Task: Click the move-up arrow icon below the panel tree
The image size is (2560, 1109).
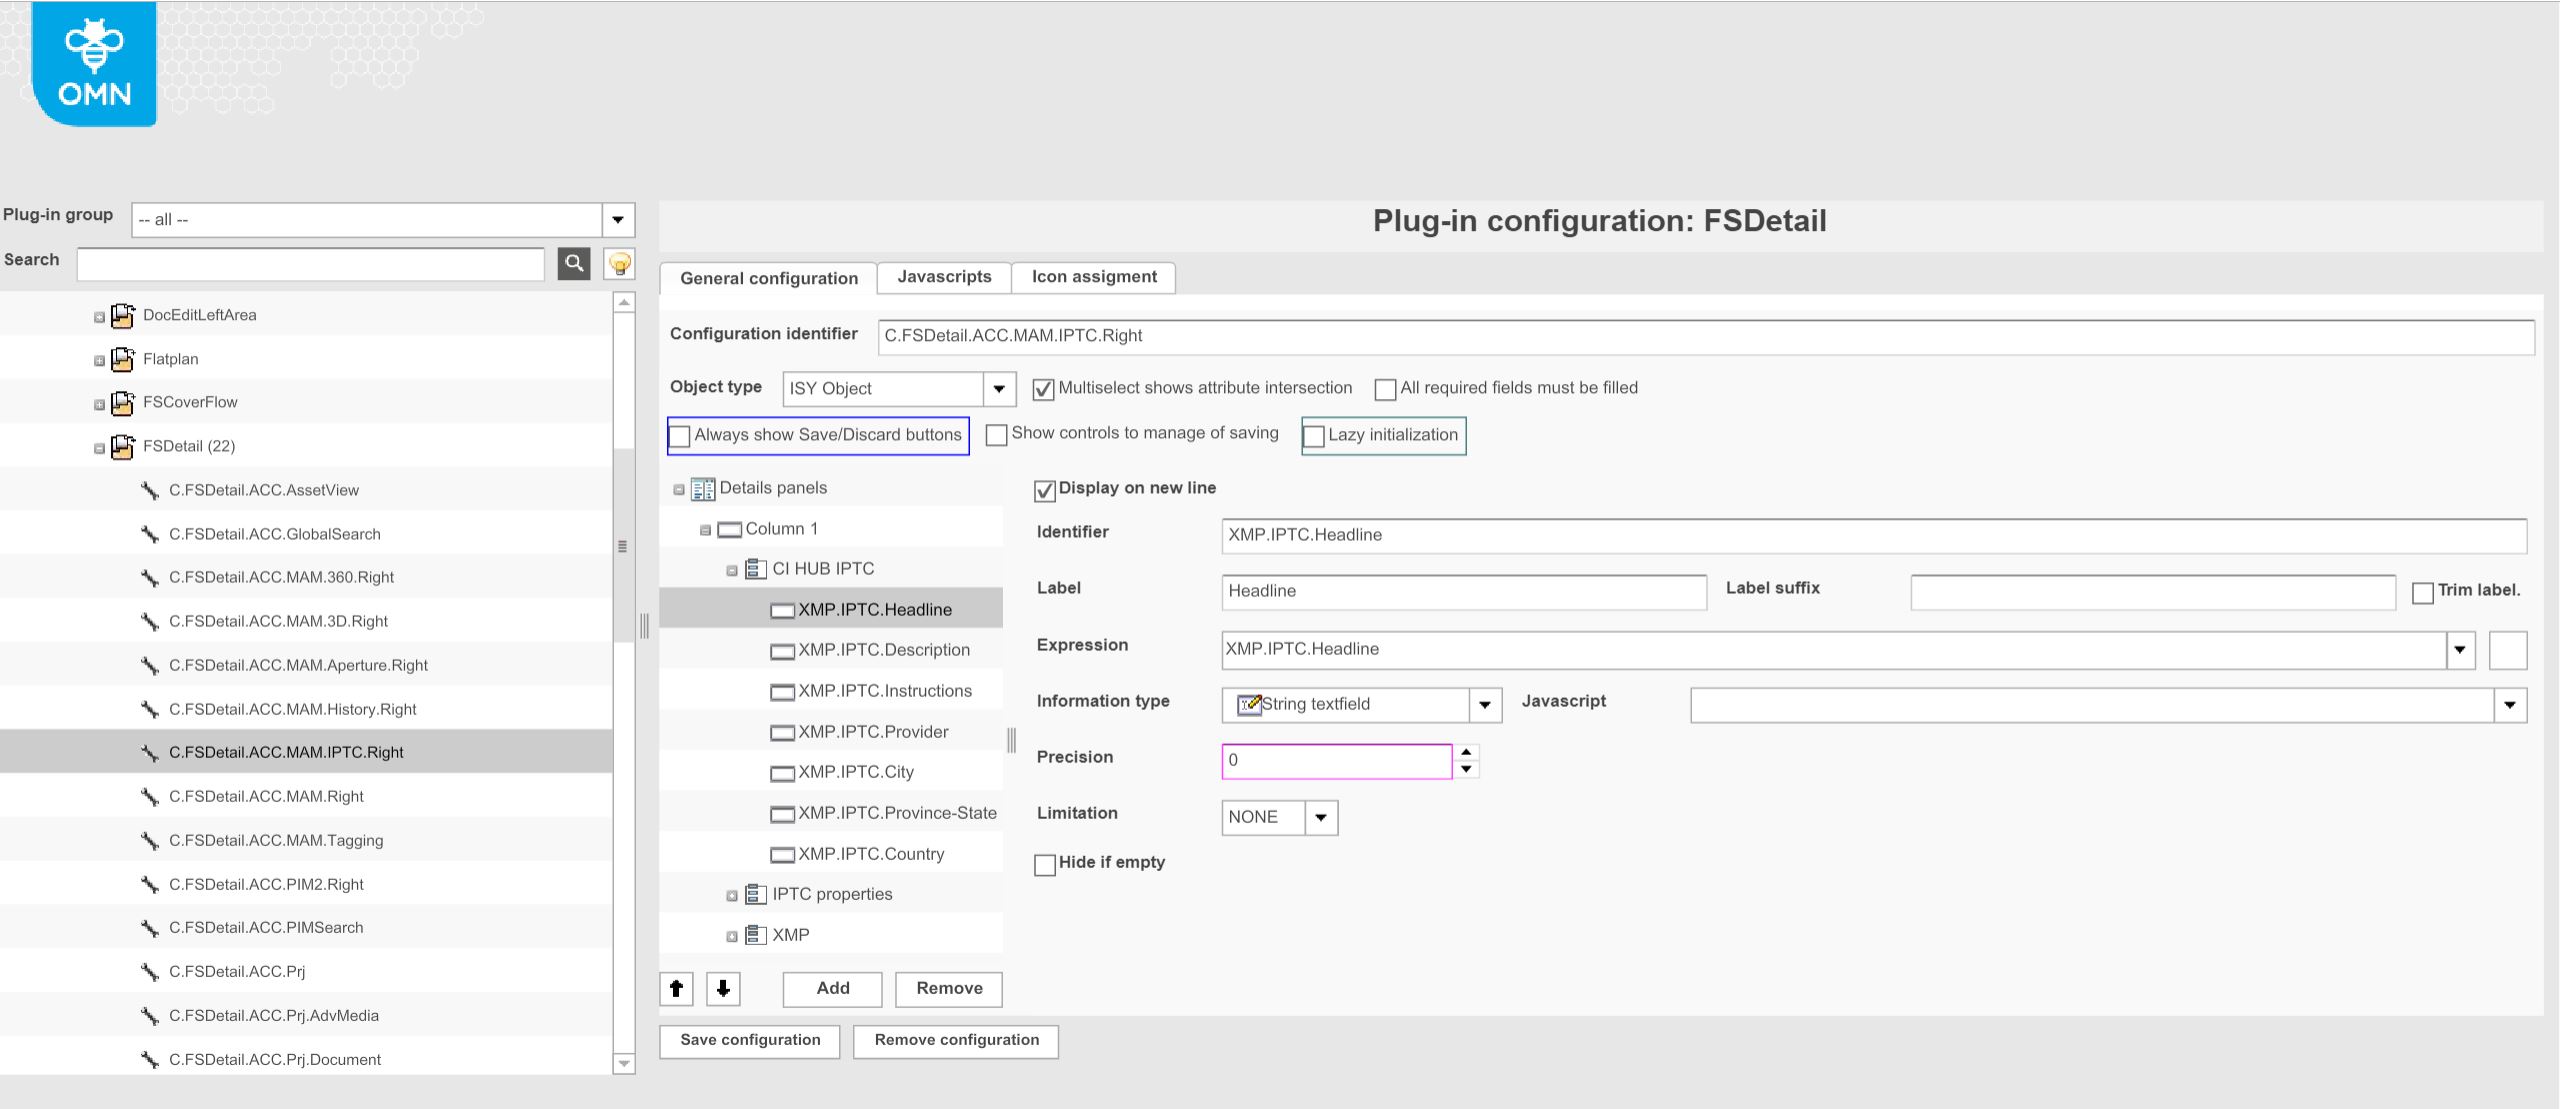Action: (x=676, y=989)
